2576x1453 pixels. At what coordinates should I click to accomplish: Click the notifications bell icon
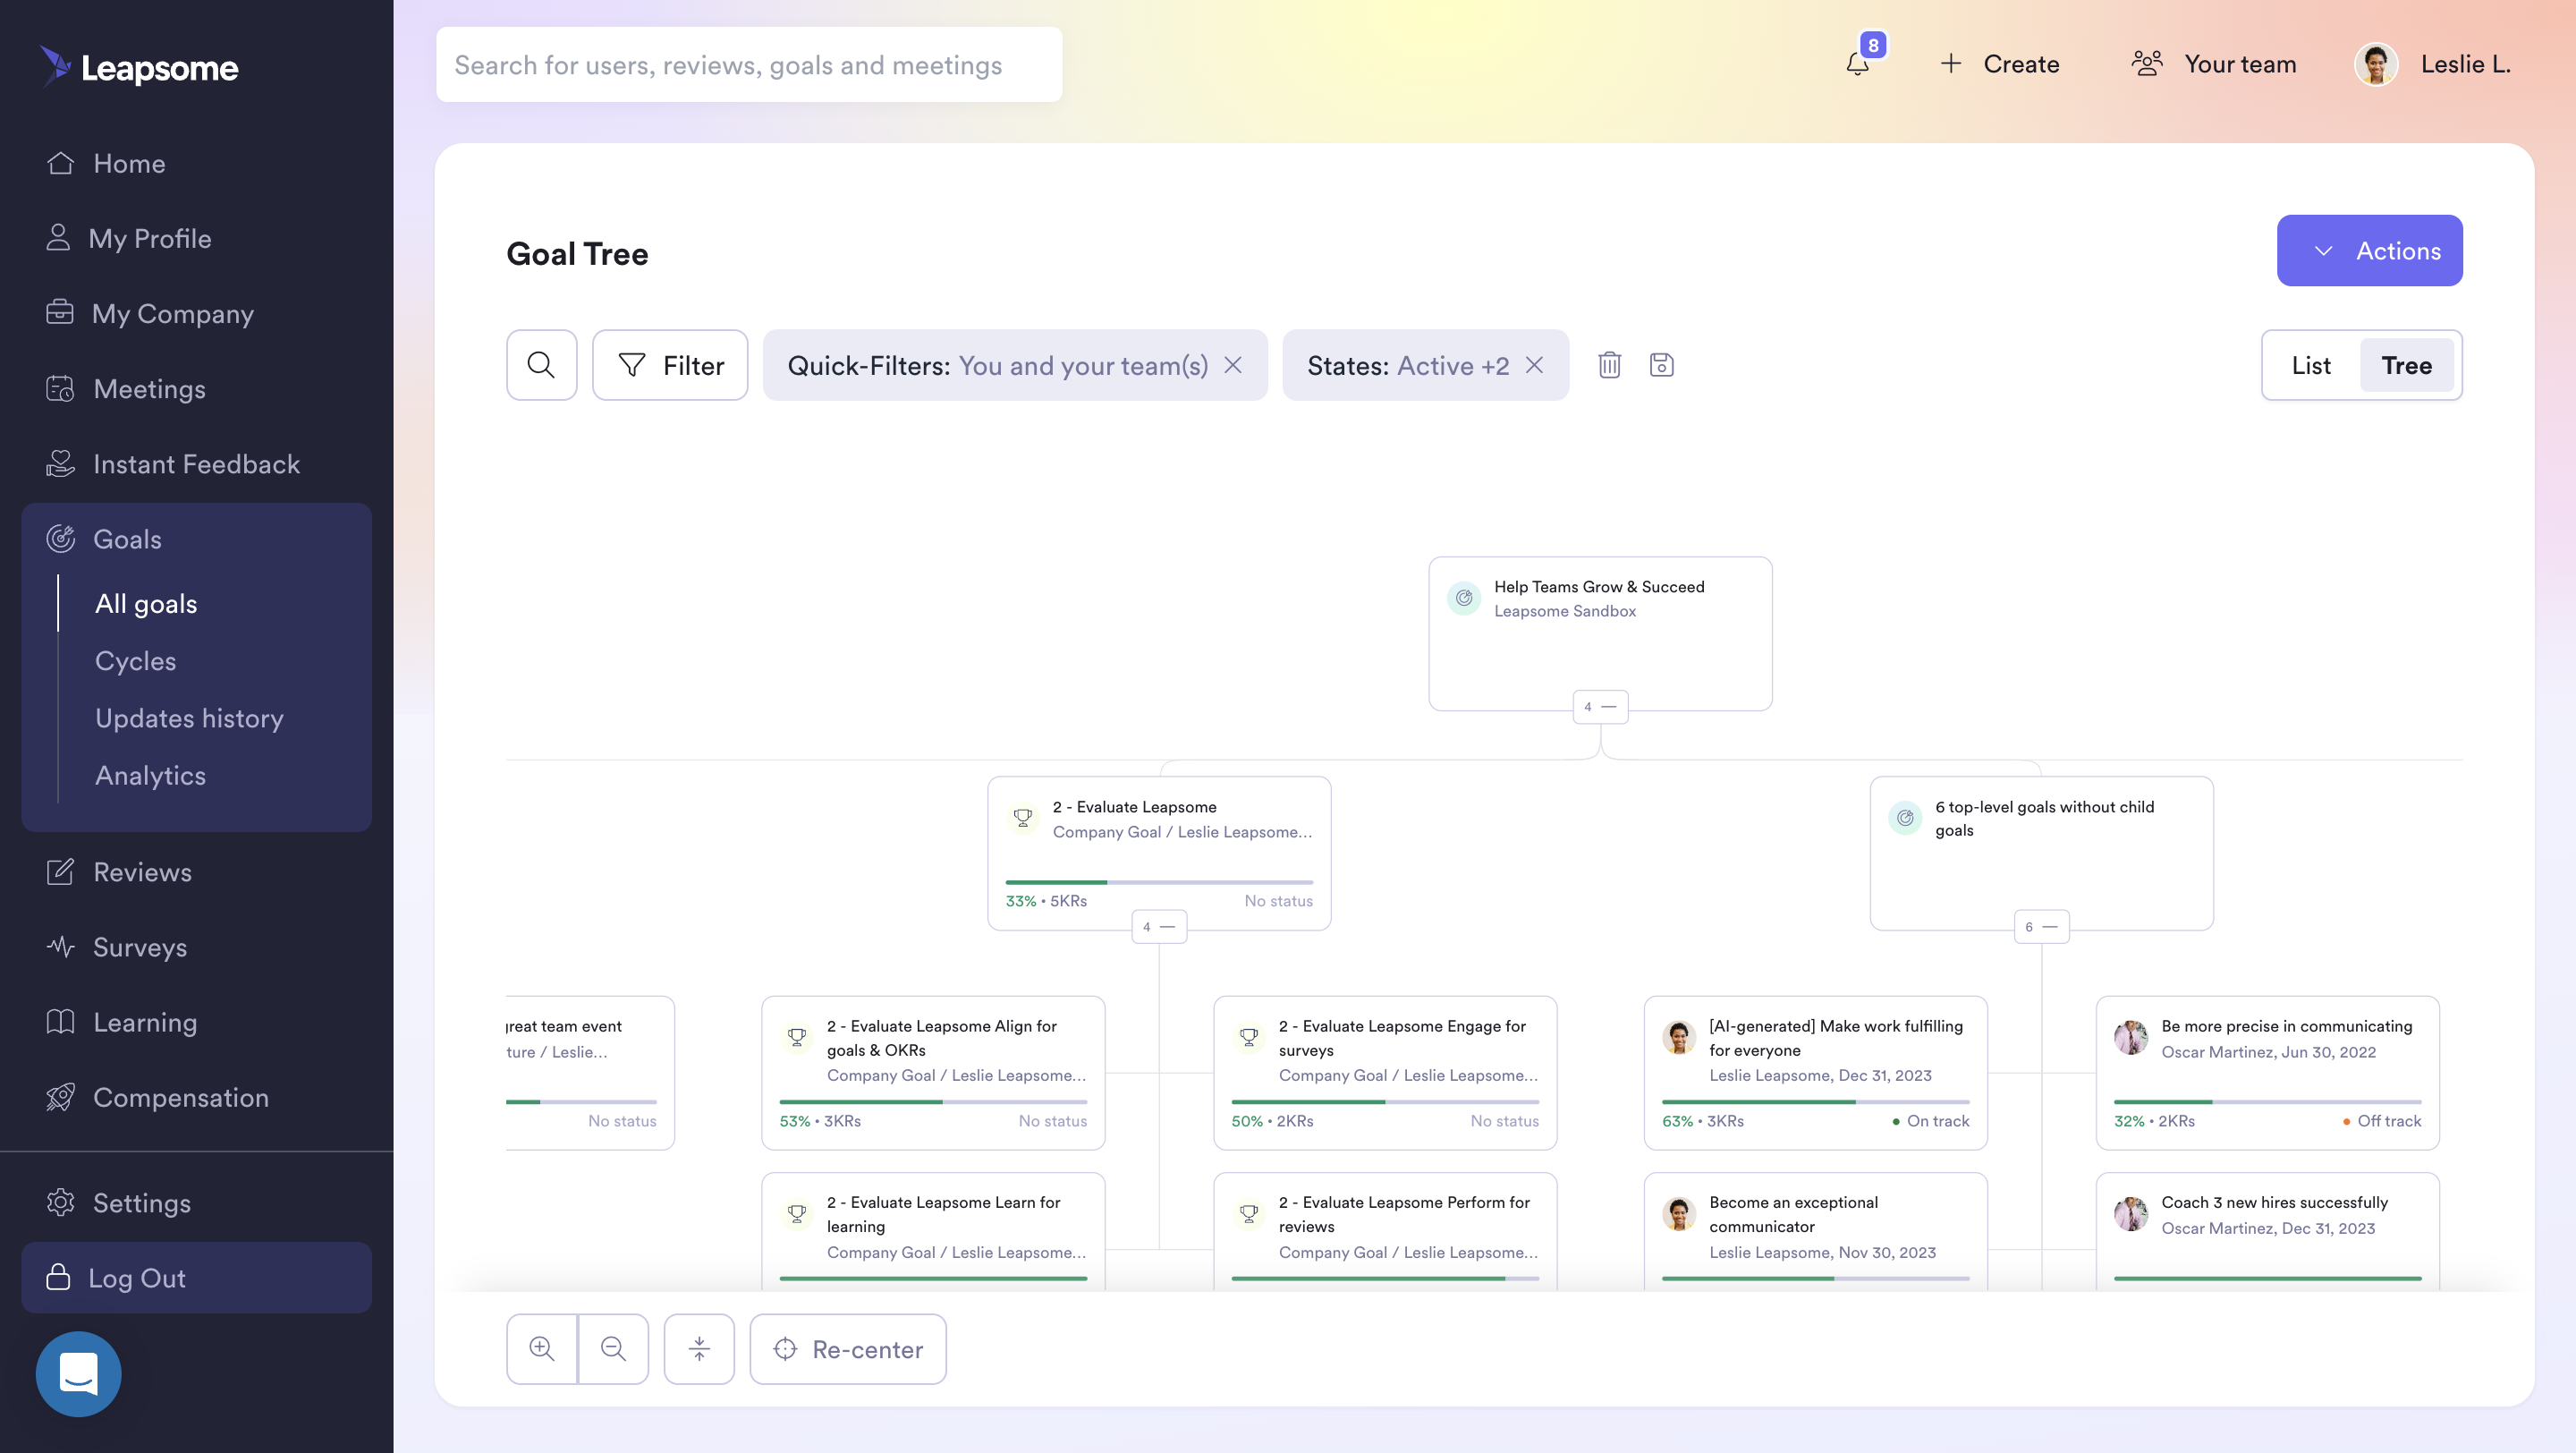pyautogui.click(x=1857, y=65)
